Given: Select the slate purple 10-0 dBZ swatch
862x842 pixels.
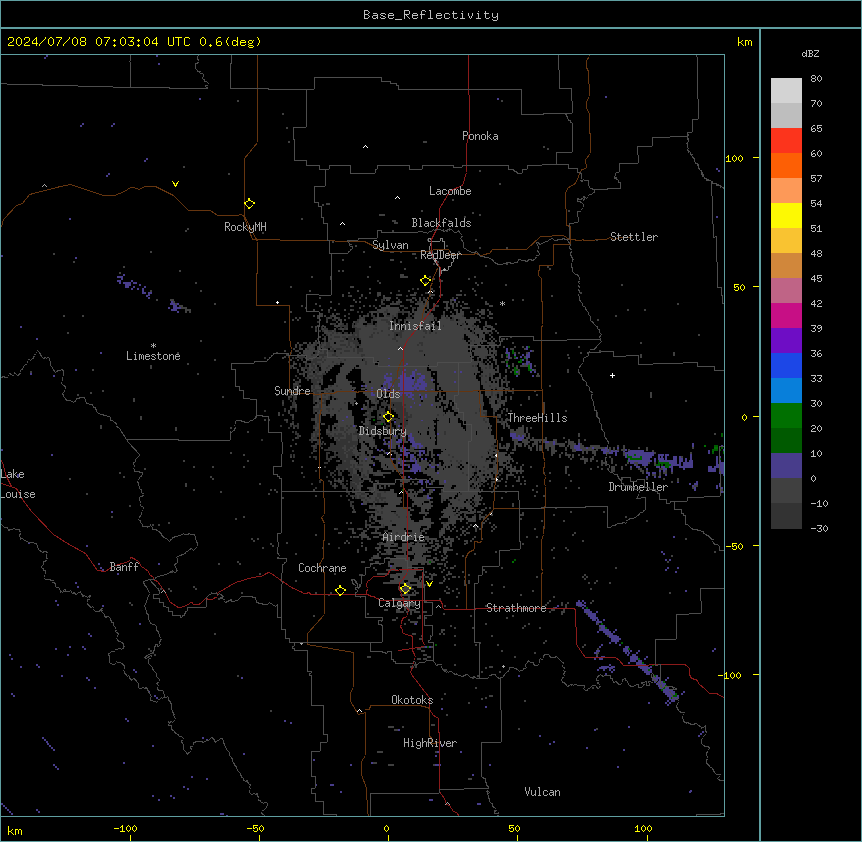Looking at the screenshot, I should point(786,466).
